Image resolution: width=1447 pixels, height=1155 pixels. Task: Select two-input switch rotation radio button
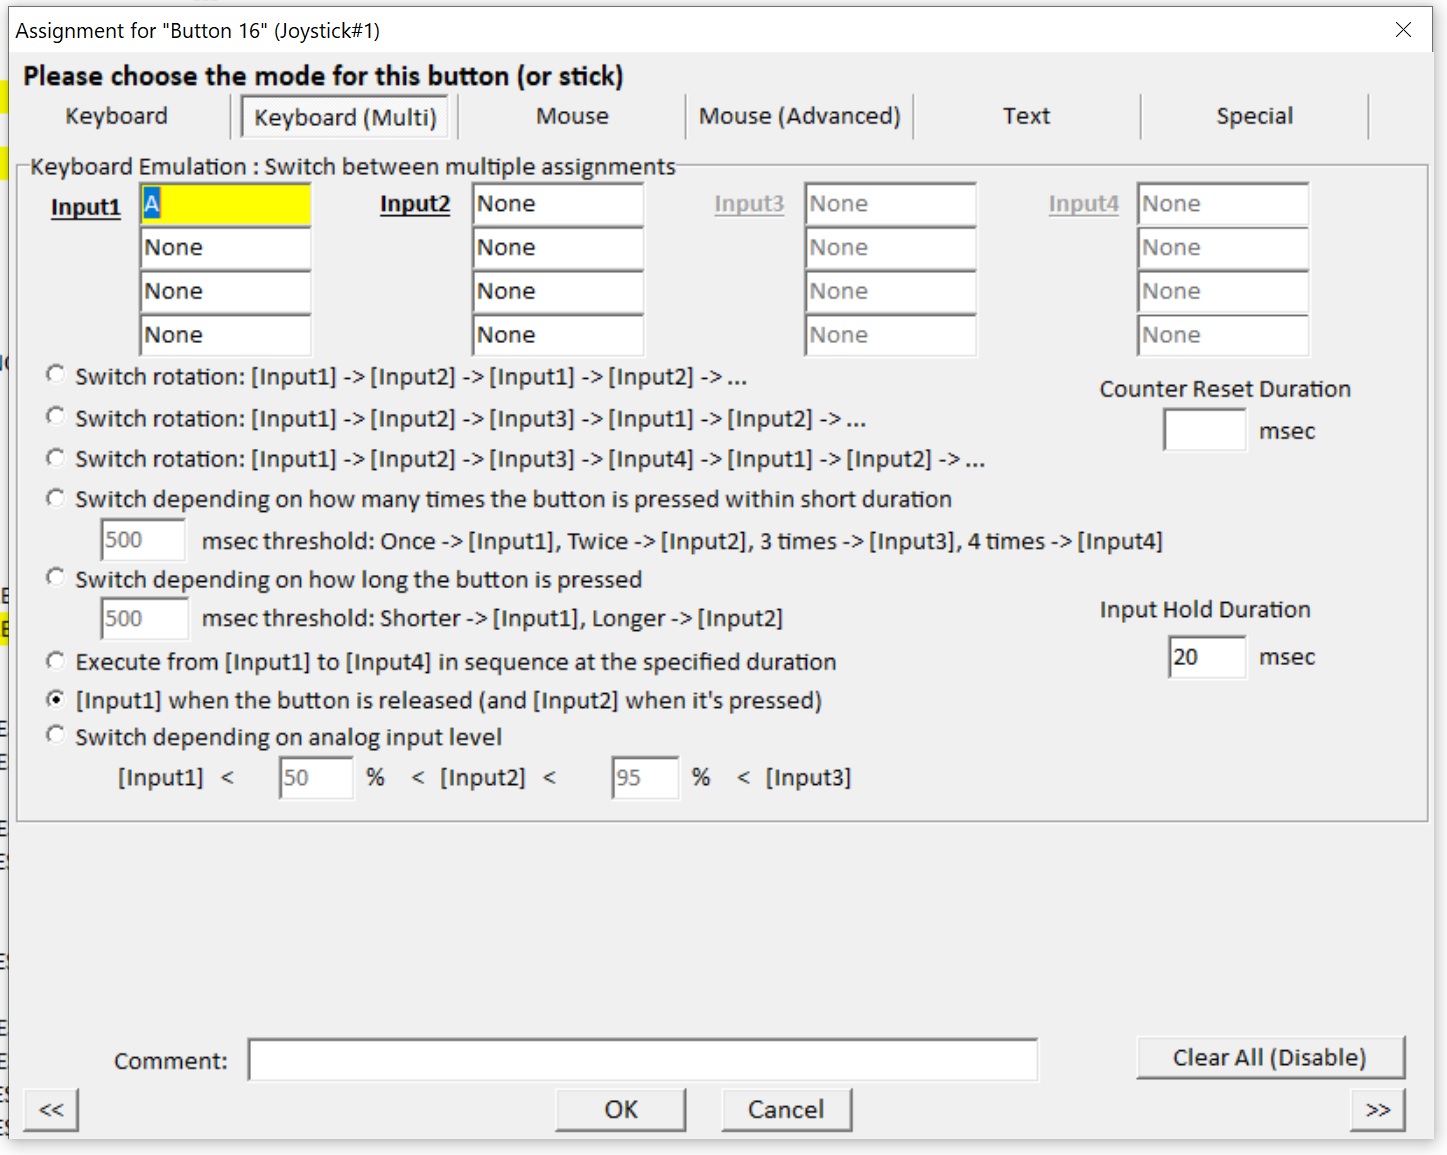point(56,375)
